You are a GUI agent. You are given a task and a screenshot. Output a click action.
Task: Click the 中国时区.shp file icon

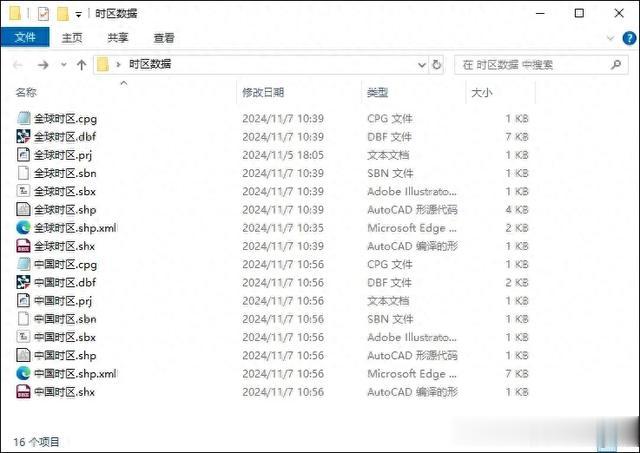[x=23, y=355]
